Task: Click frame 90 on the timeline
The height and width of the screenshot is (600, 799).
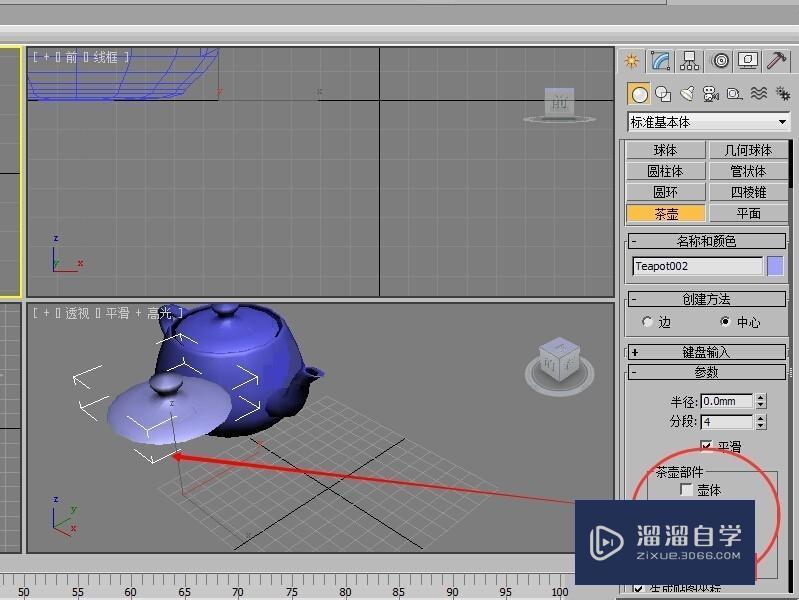Action: coord(452,591)
